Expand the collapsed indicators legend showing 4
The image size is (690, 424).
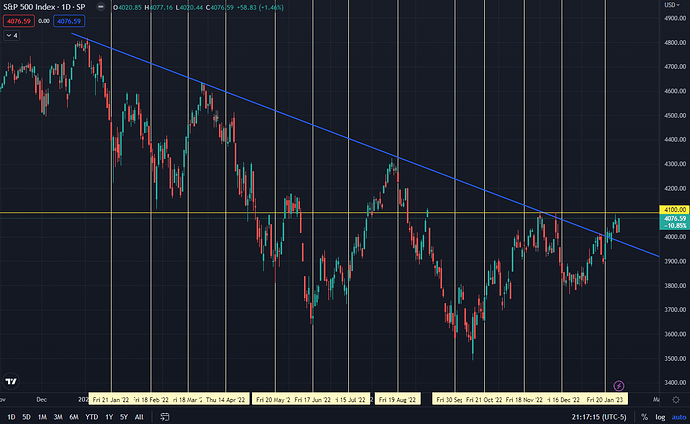click(12, 36)
